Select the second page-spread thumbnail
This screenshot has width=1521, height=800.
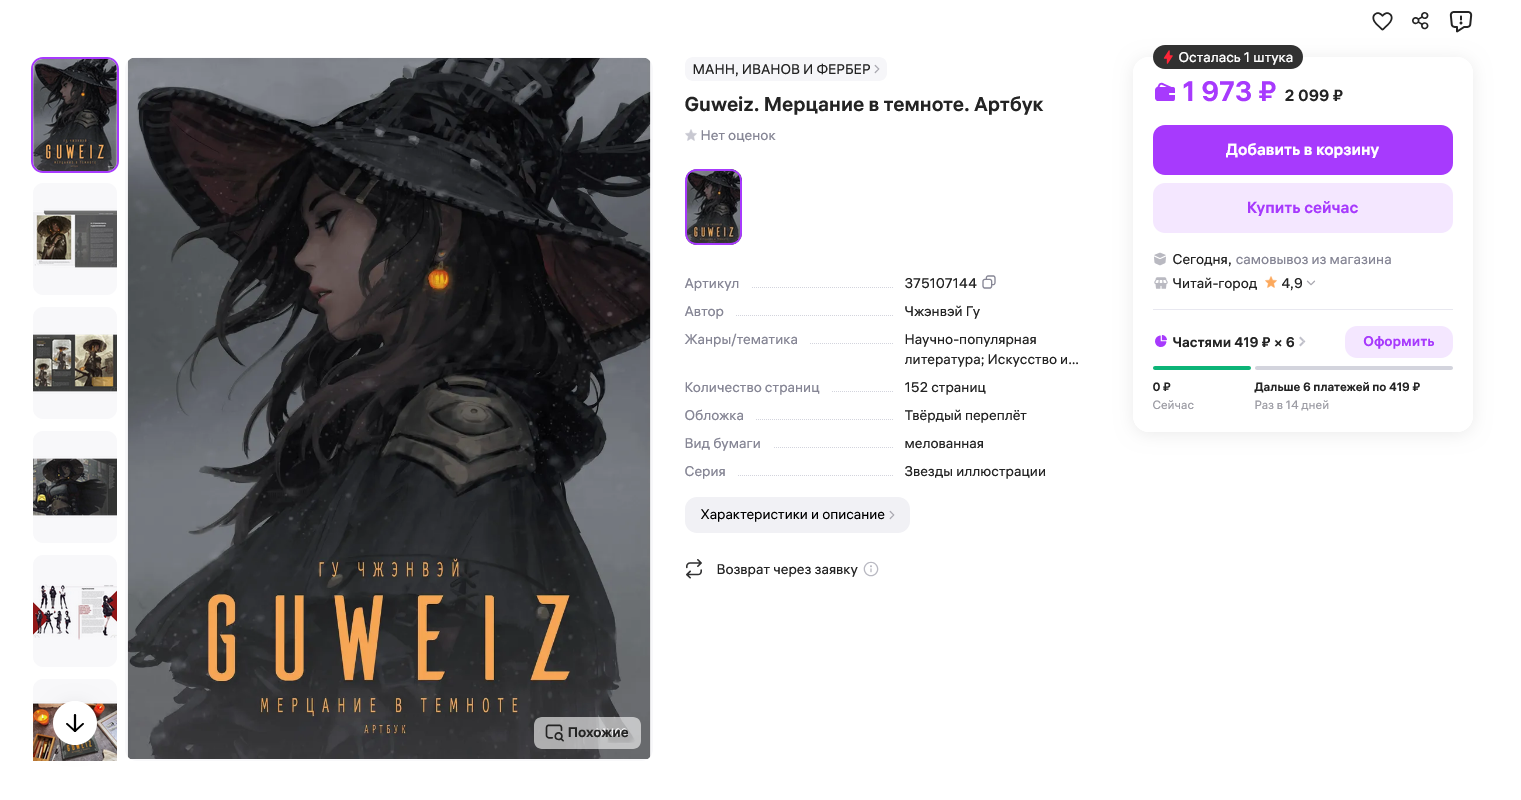pos(75,363)
